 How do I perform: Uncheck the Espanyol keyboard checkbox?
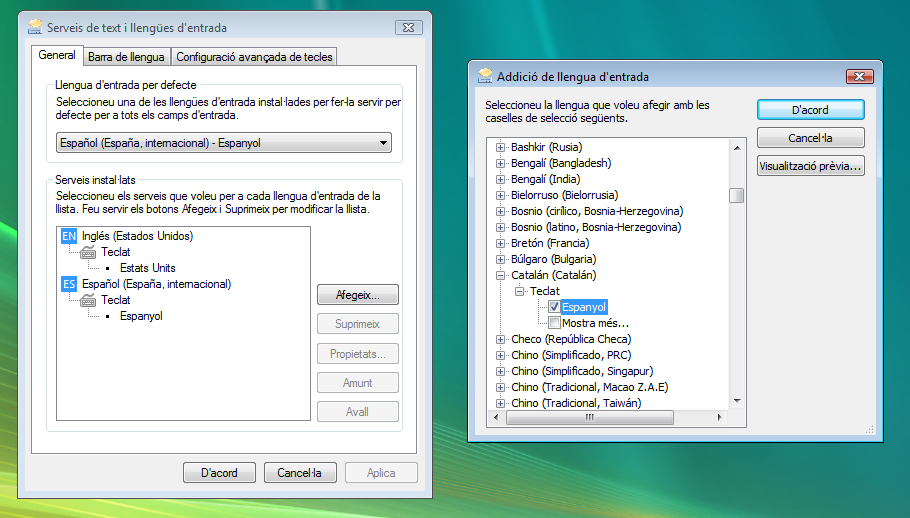(x=554, y=307)
